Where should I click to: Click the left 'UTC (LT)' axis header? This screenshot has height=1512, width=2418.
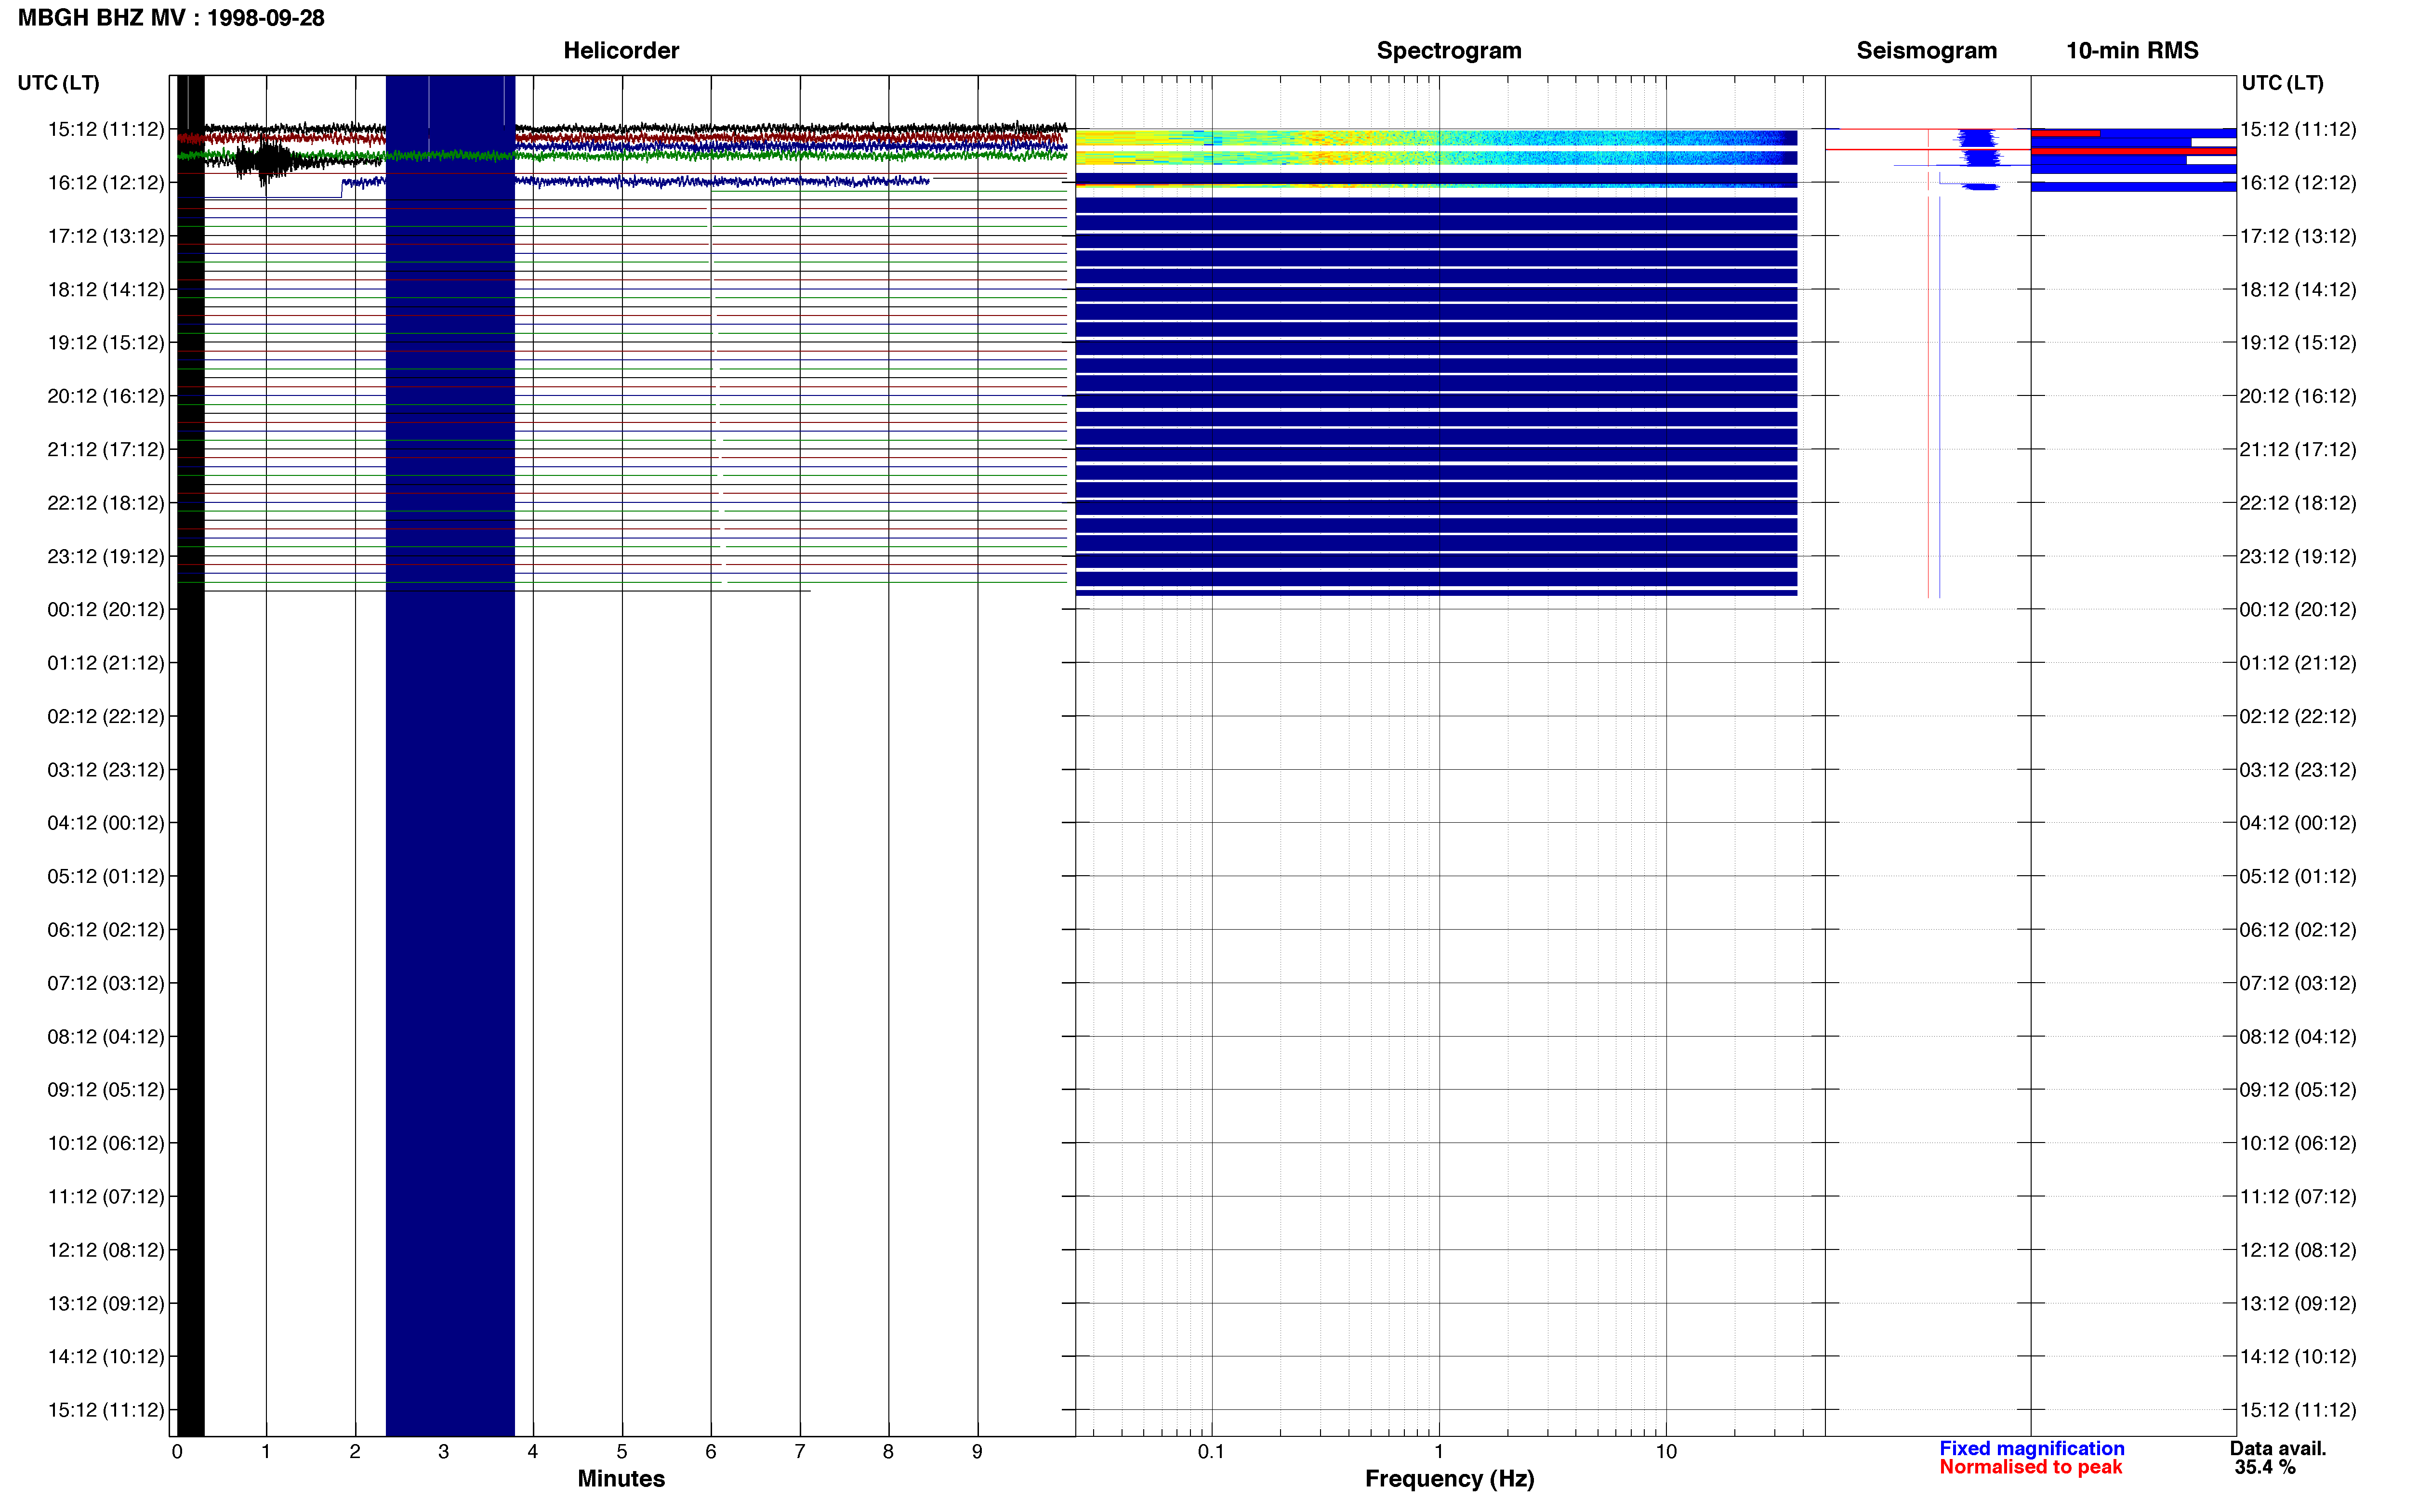click(58, 83)
